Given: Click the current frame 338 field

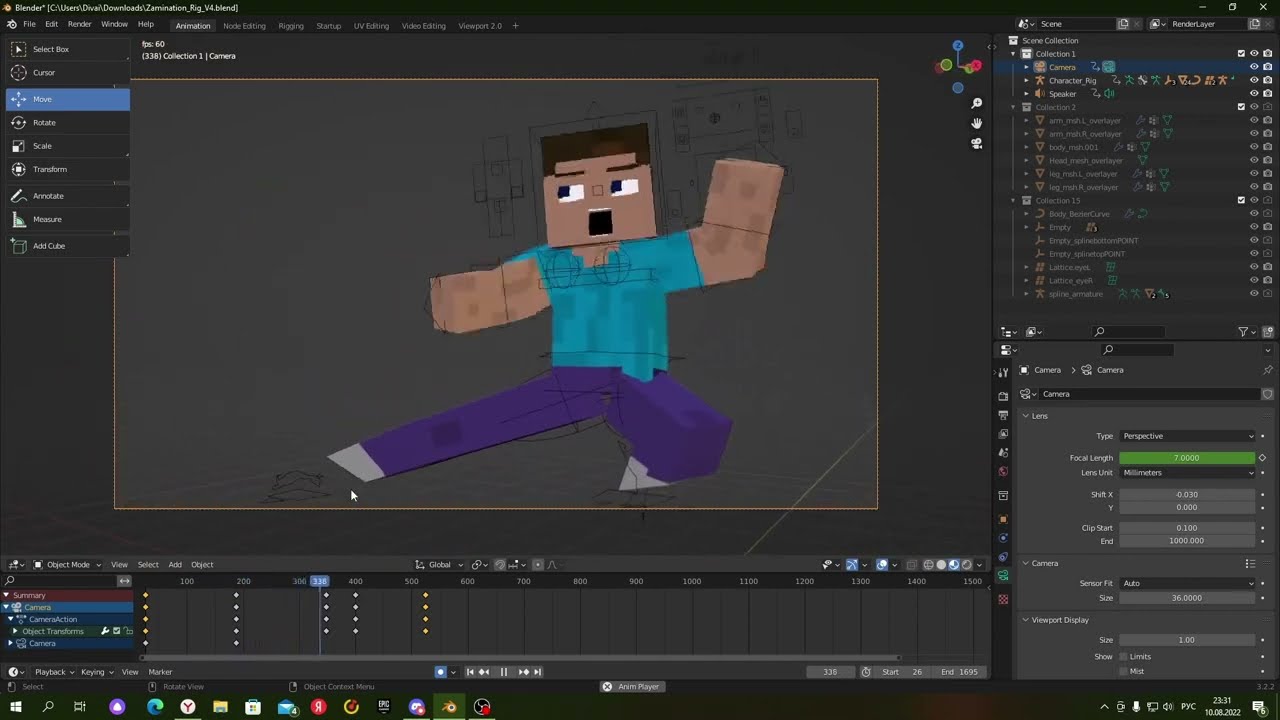Looking at the screenshot, I should tap(830, 672).
